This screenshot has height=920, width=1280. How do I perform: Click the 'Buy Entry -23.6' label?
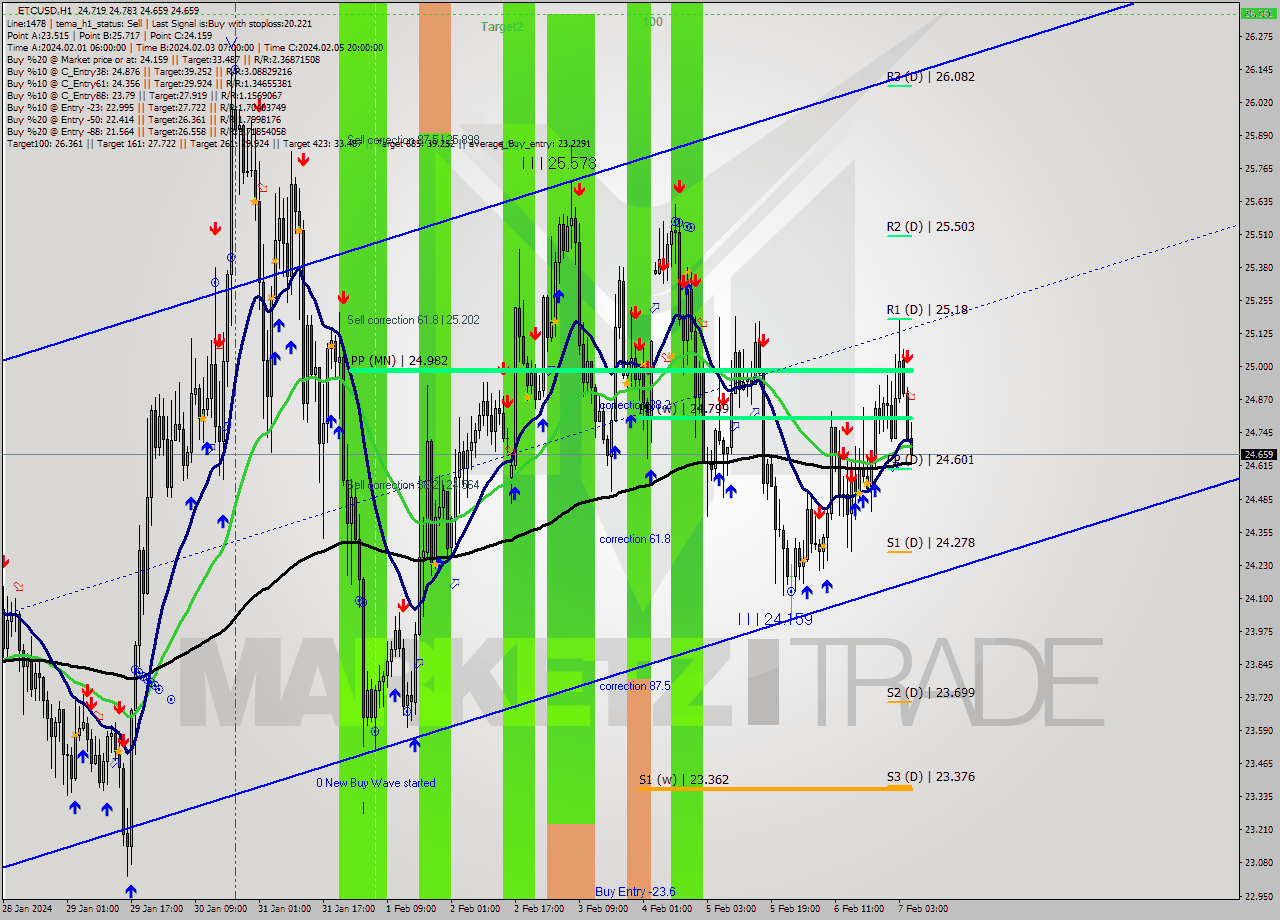(635, 891)
